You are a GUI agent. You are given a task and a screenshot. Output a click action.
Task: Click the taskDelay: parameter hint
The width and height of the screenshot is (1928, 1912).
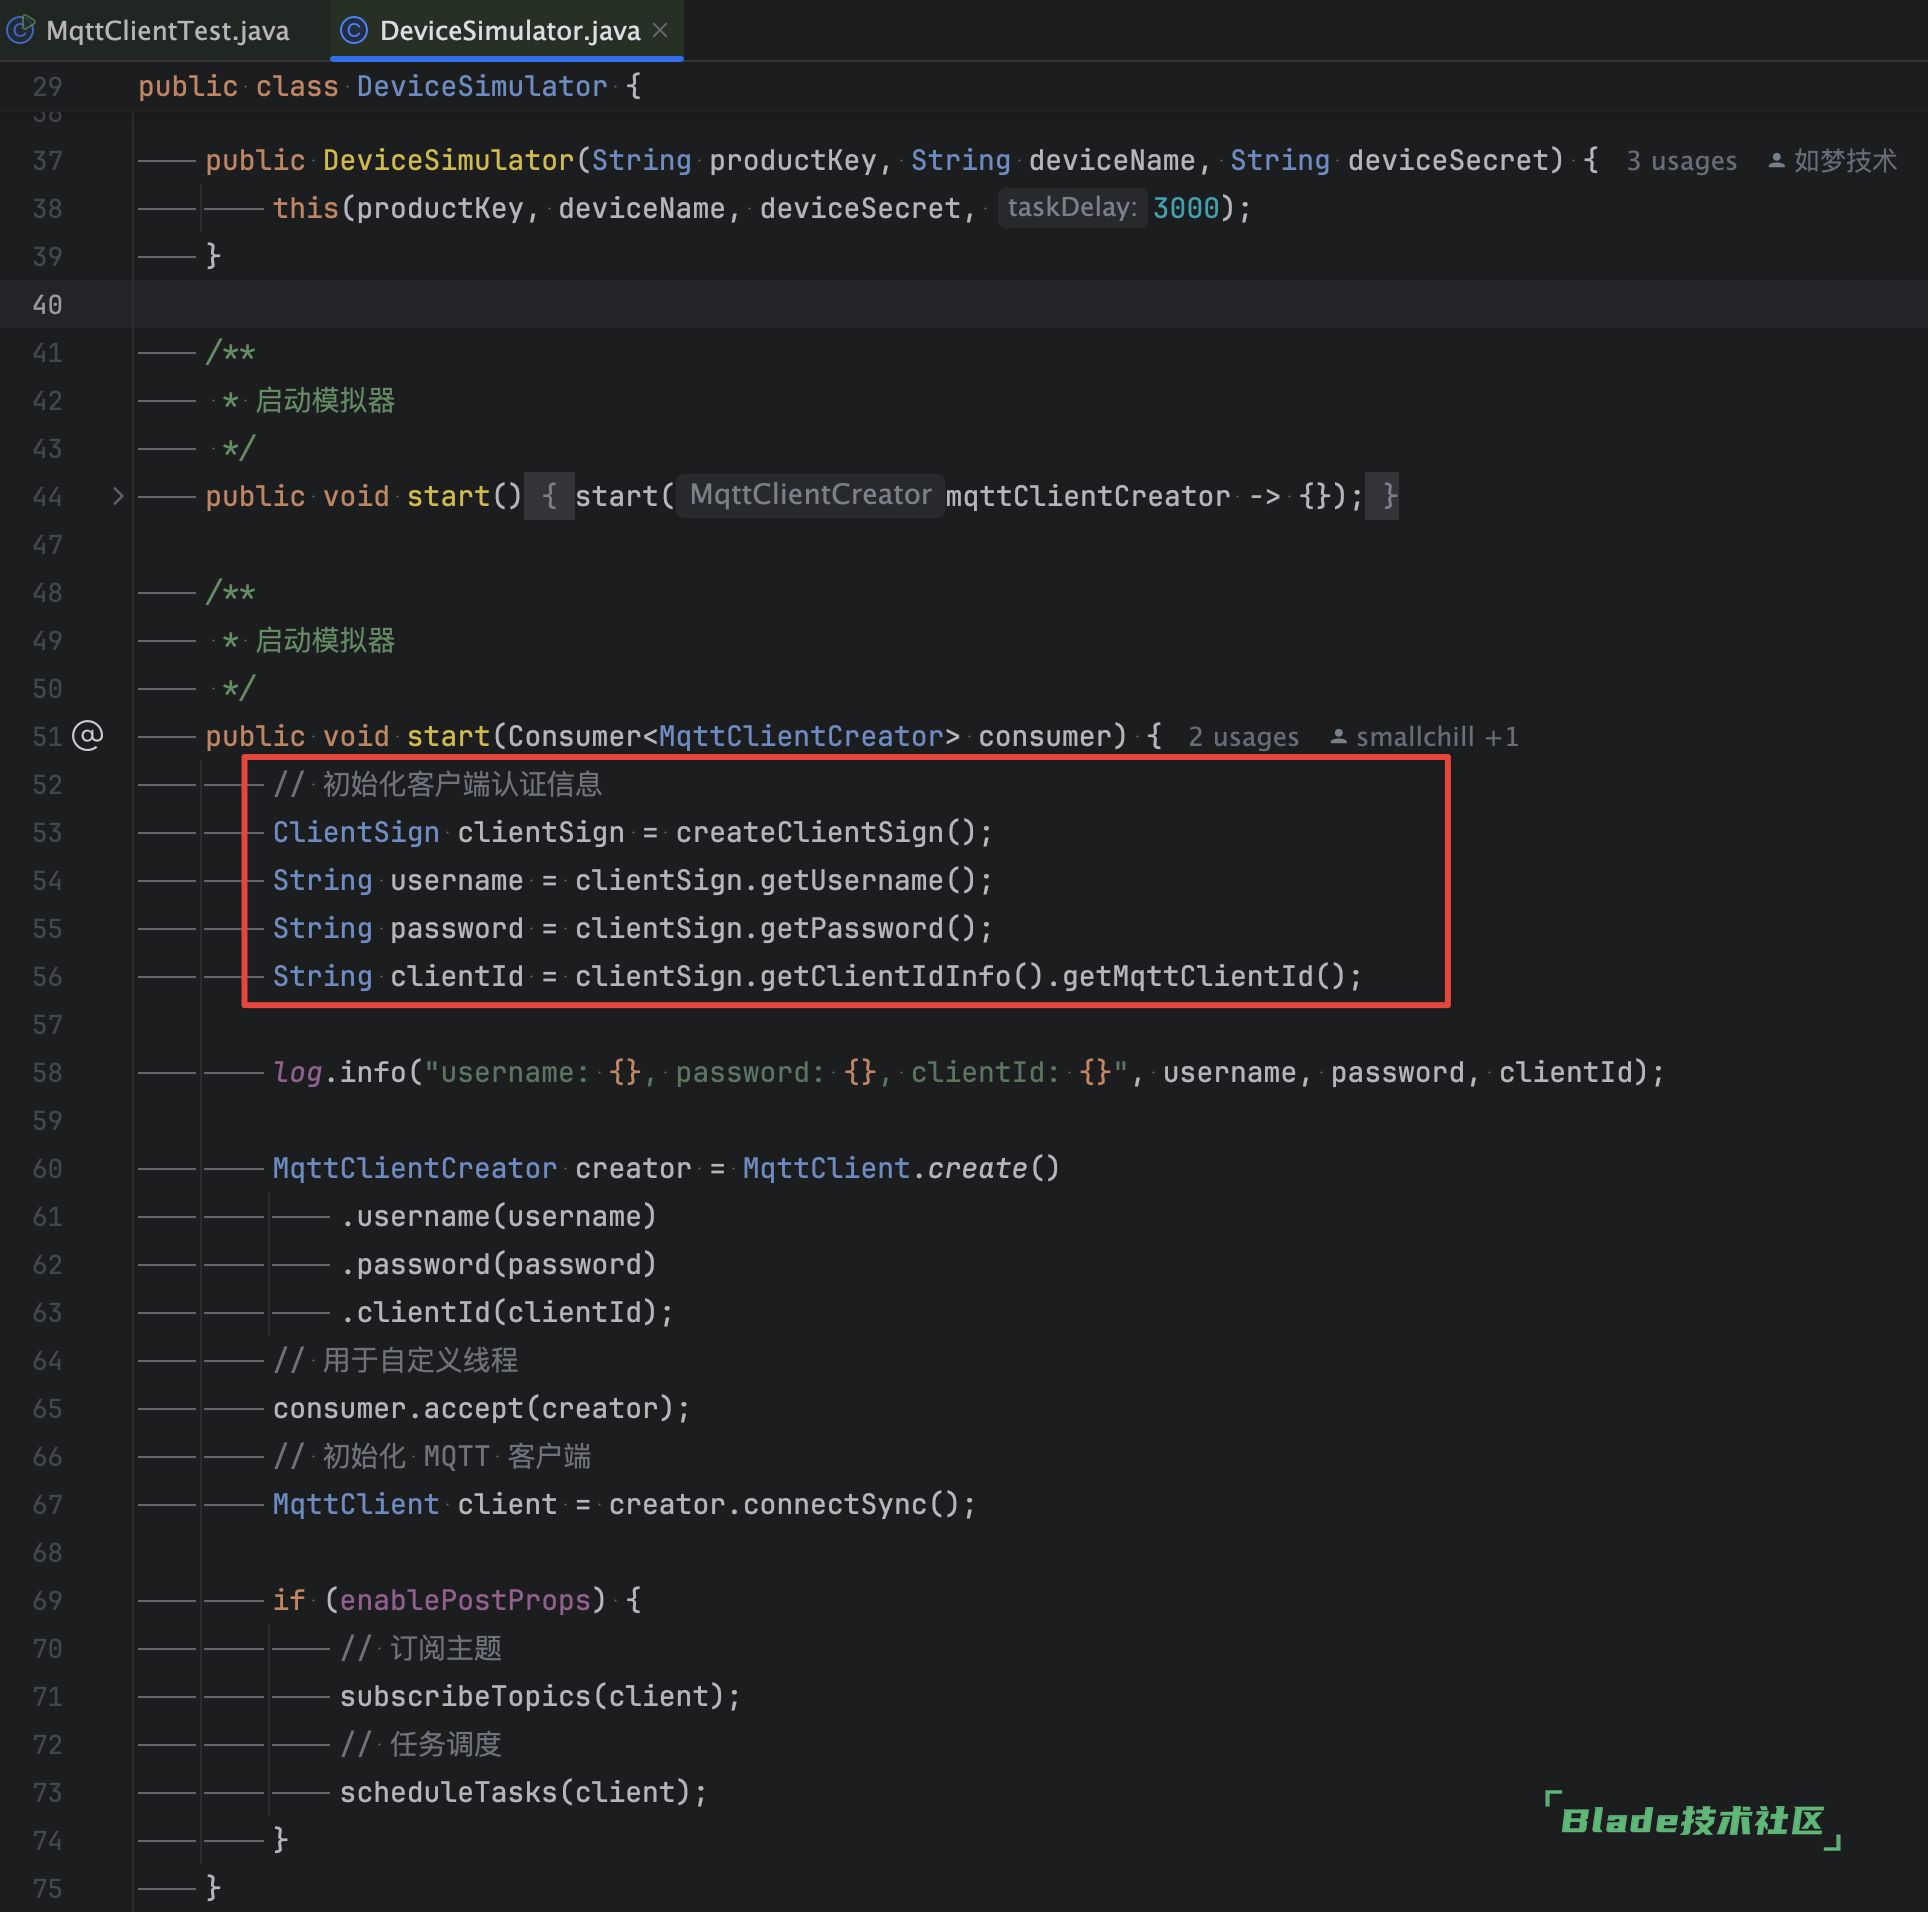click(x=1072, y=208)
